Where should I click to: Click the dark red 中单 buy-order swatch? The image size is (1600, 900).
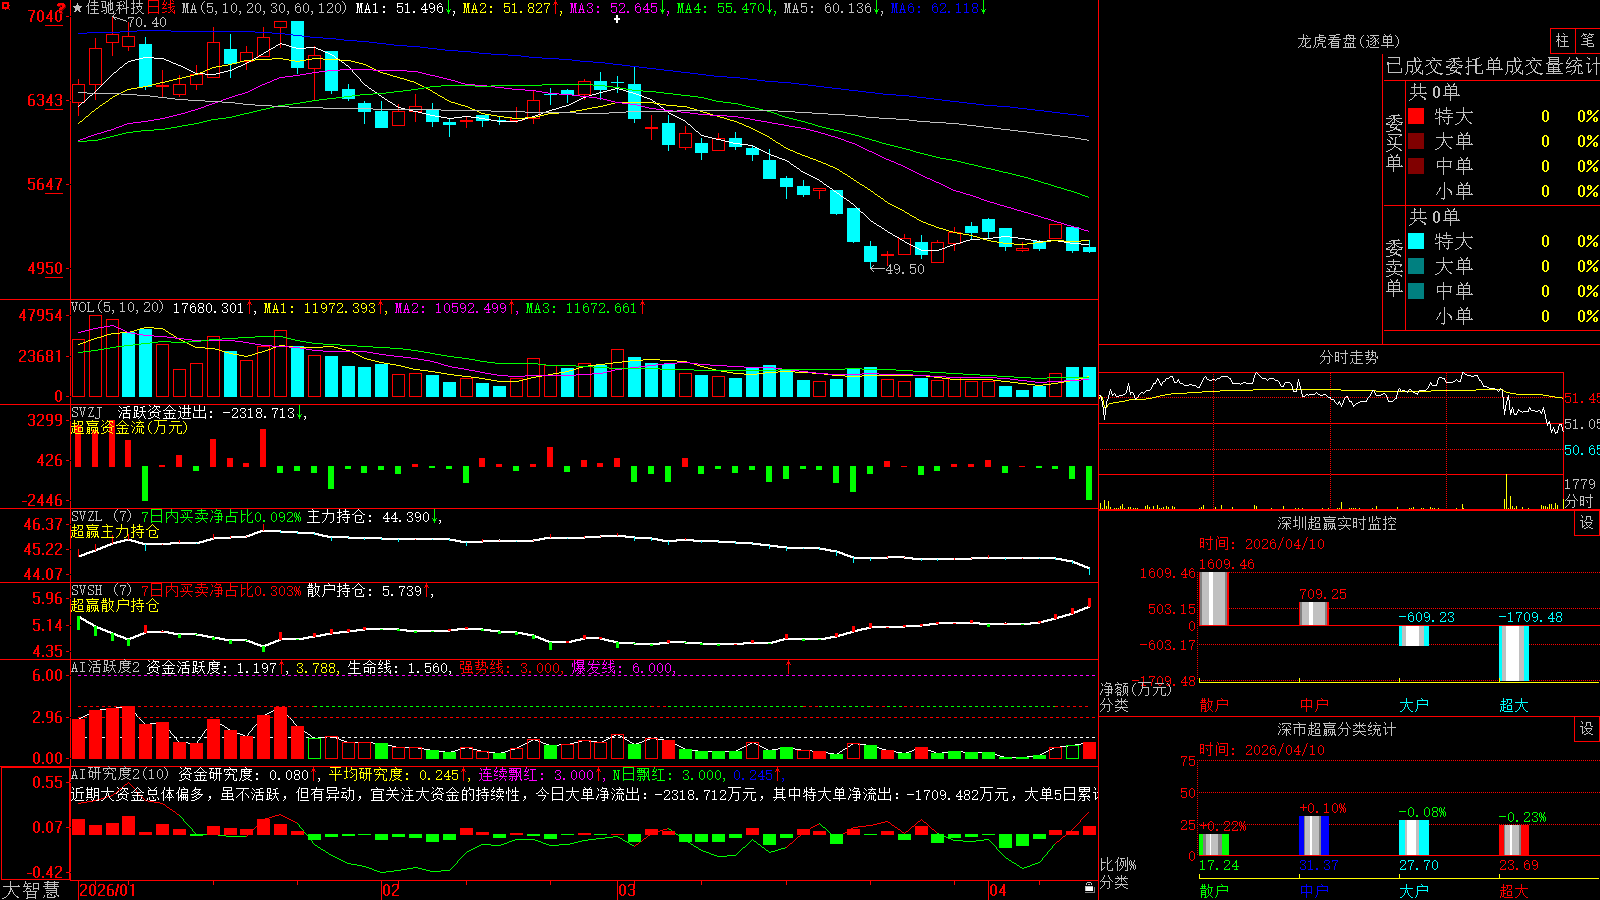point(1416,166)
